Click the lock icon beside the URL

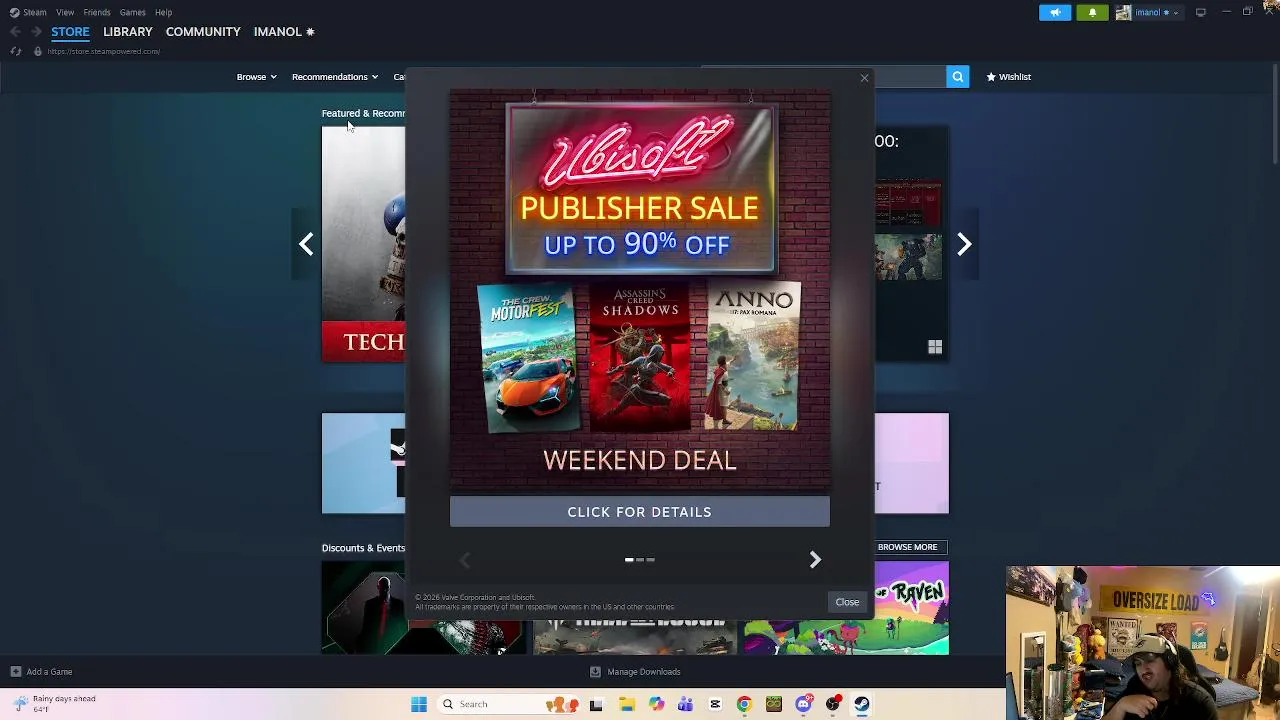click(x=37, y=51)
